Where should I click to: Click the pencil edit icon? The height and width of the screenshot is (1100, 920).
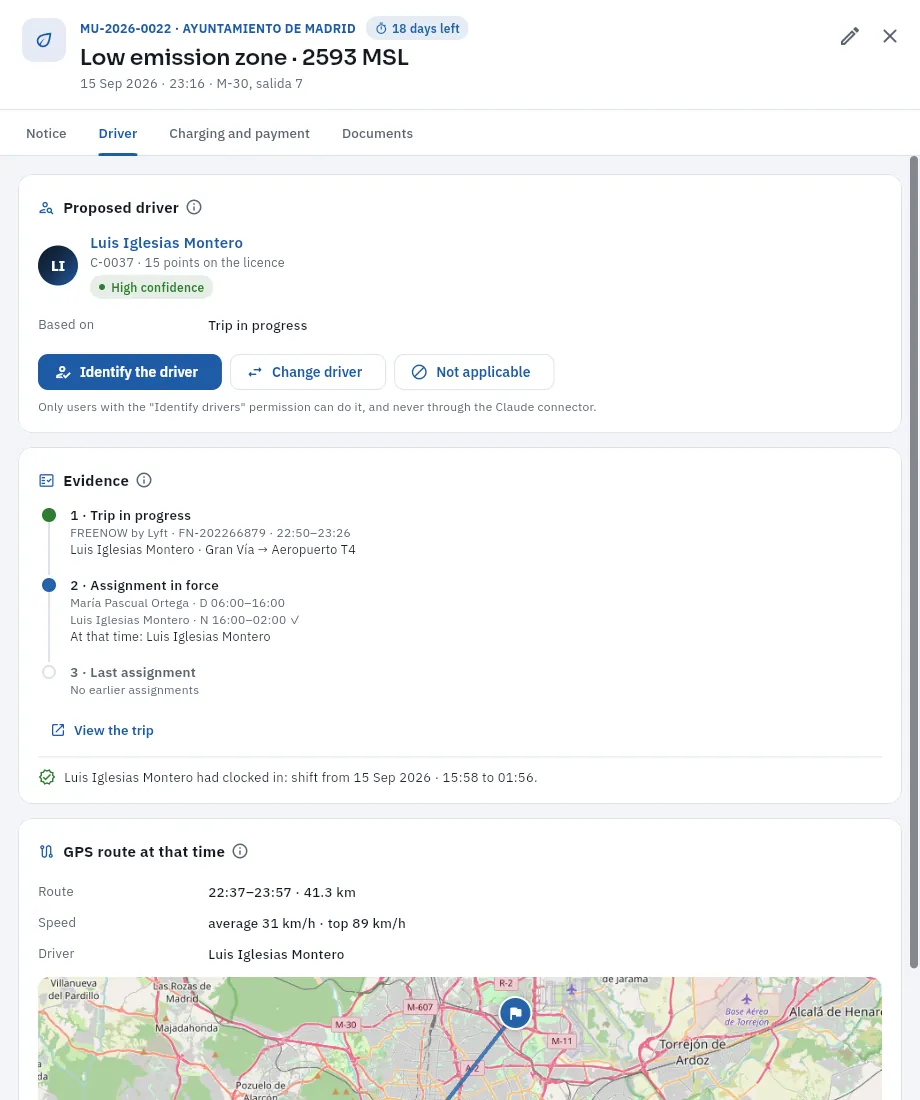(x=850, y=36)
